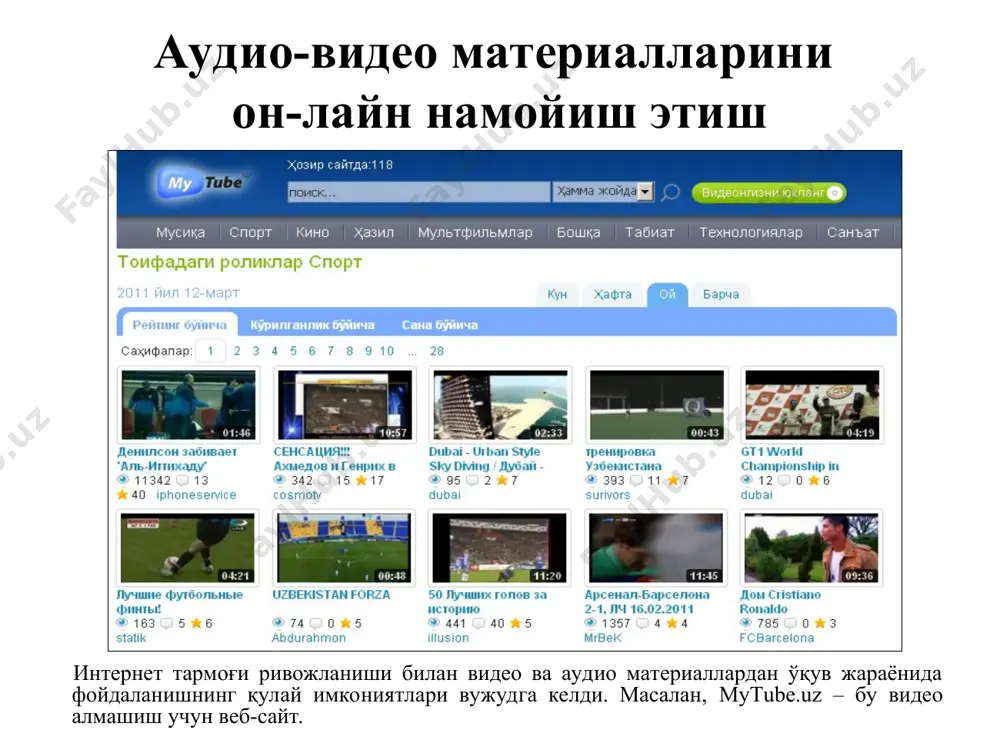This screenshot has width=1000, height=750.
Task: Go to page 2
Action: click(x=237, y=351)
